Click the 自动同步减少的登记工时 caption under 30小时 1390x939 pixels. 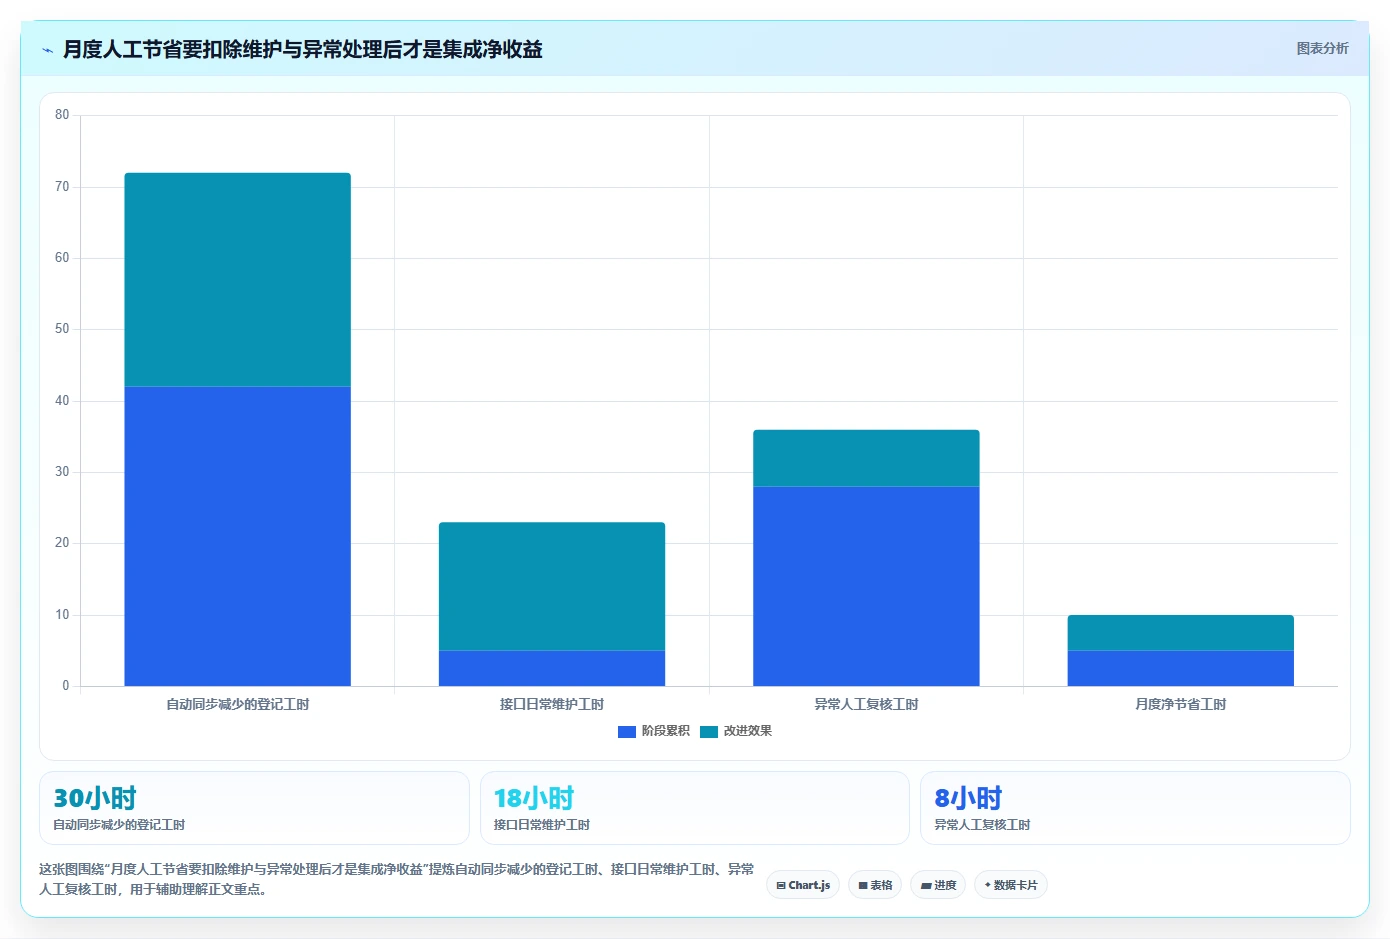point(119,825)
